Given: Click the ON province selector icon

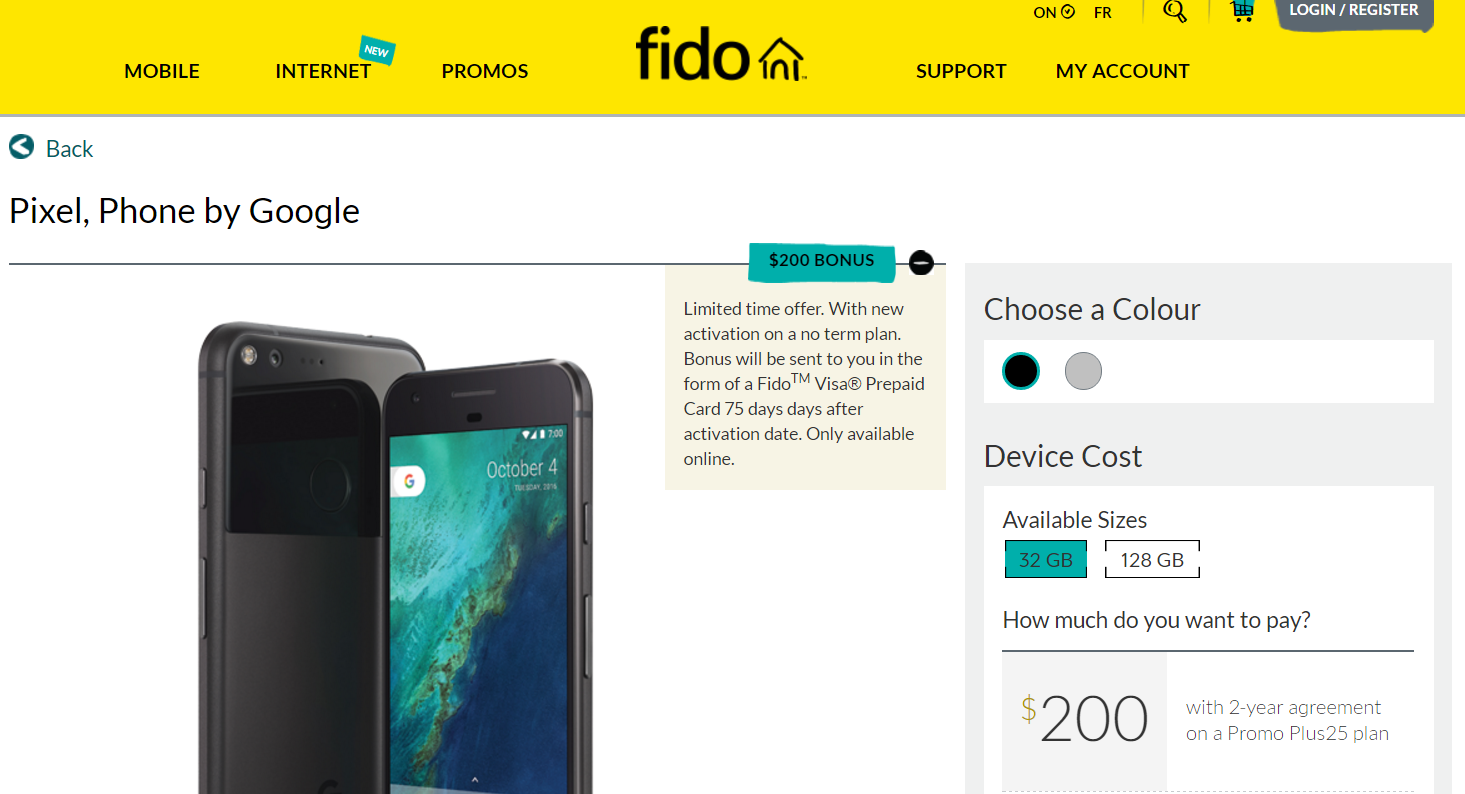Looking at the screenshot, I should click(x=1068, y=12).
